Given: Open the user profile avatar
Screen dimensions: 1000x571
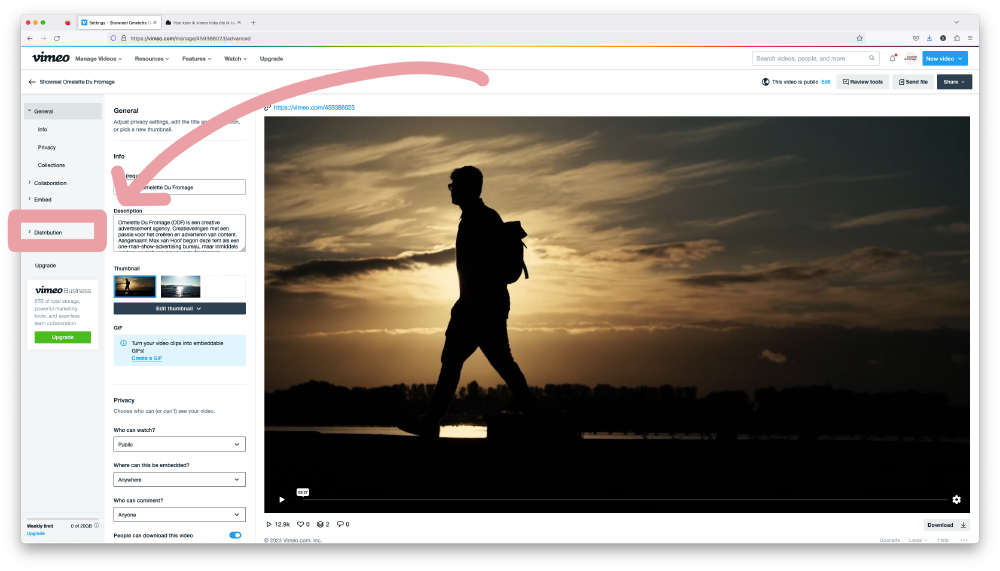Looking at the screenshot, I should coord(911,58).
